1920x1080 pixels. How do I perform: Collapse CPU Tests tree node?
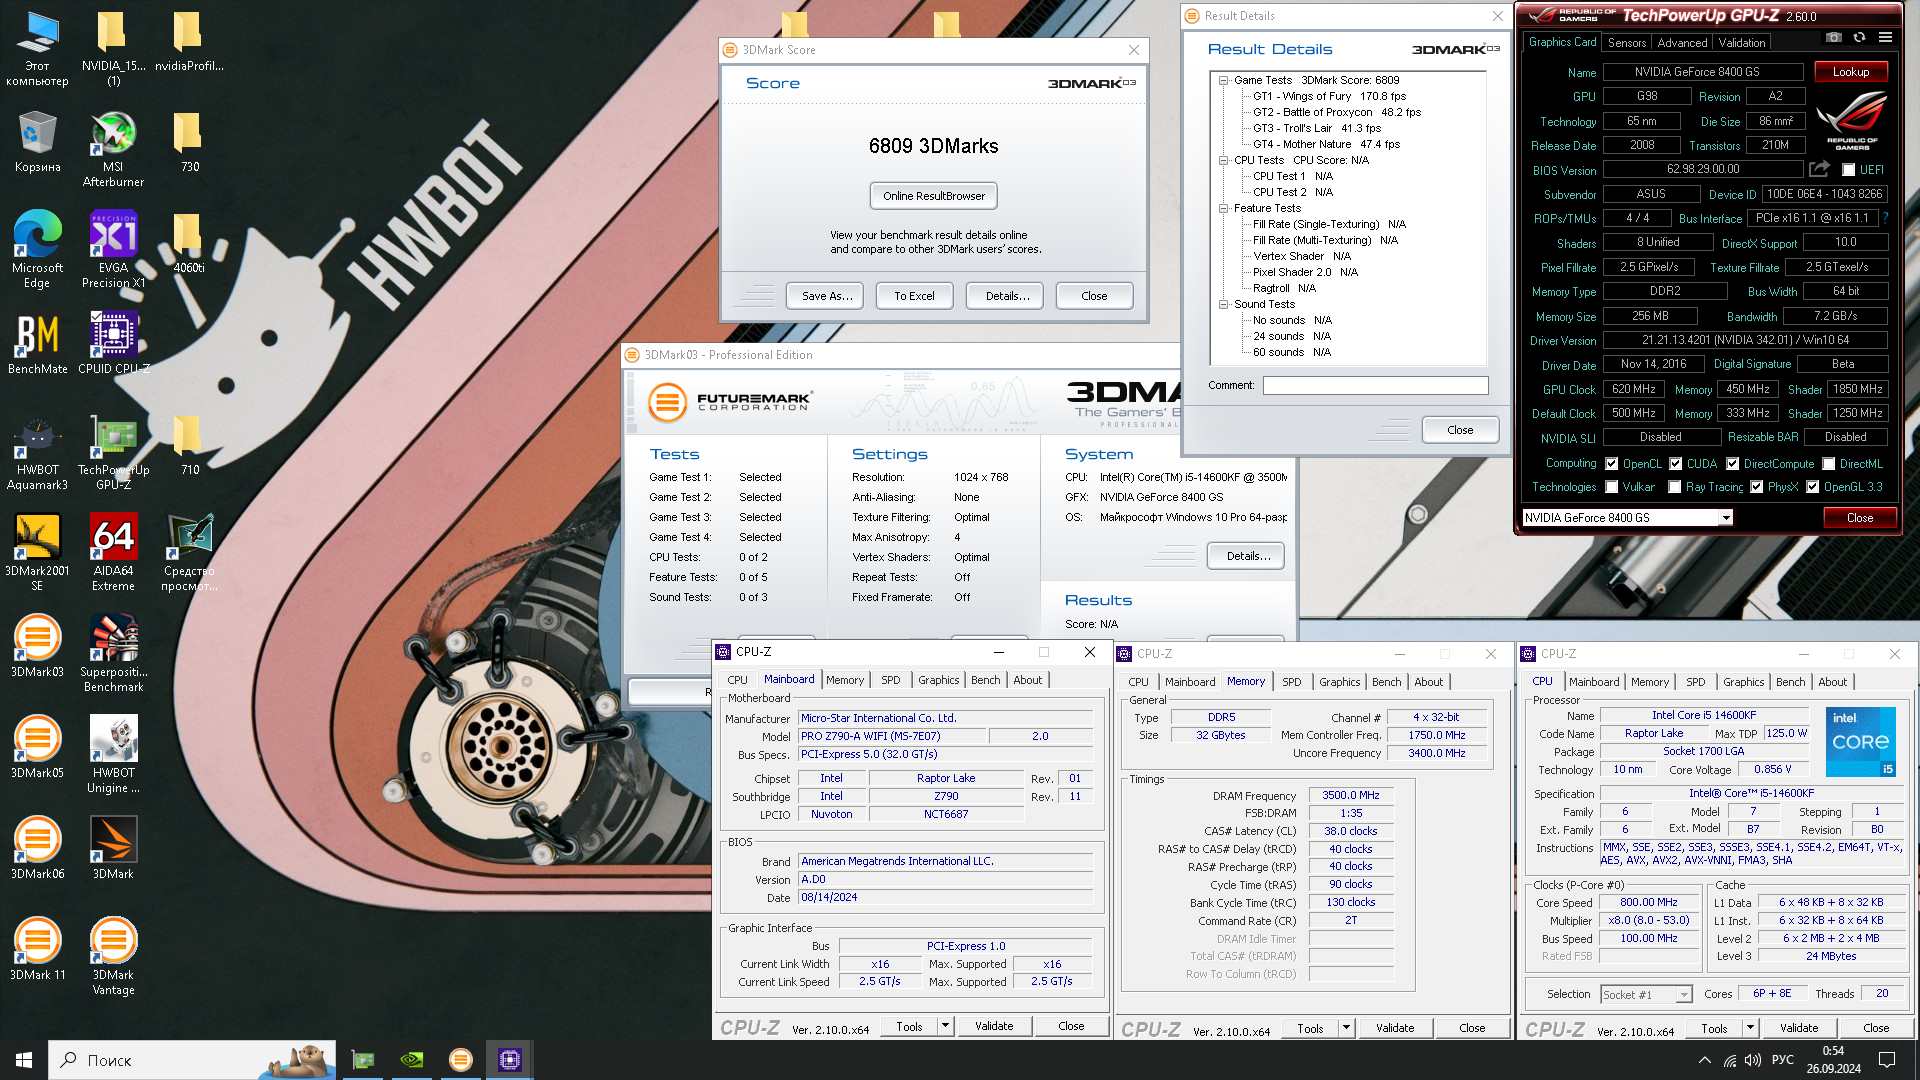coord(1222,160)
